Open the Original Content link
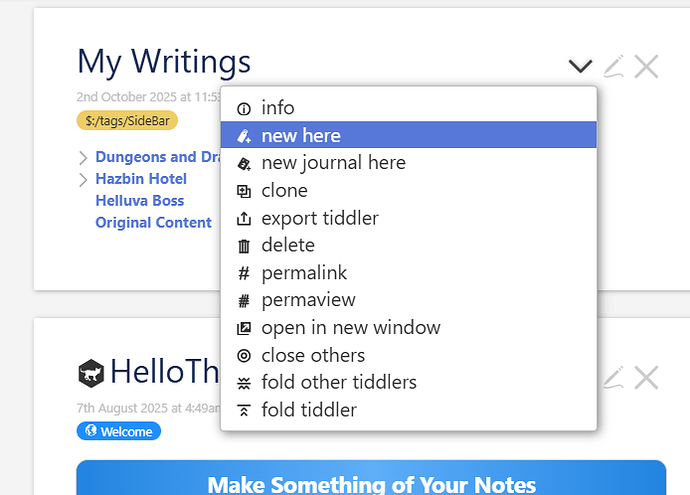 click(153, 223)
